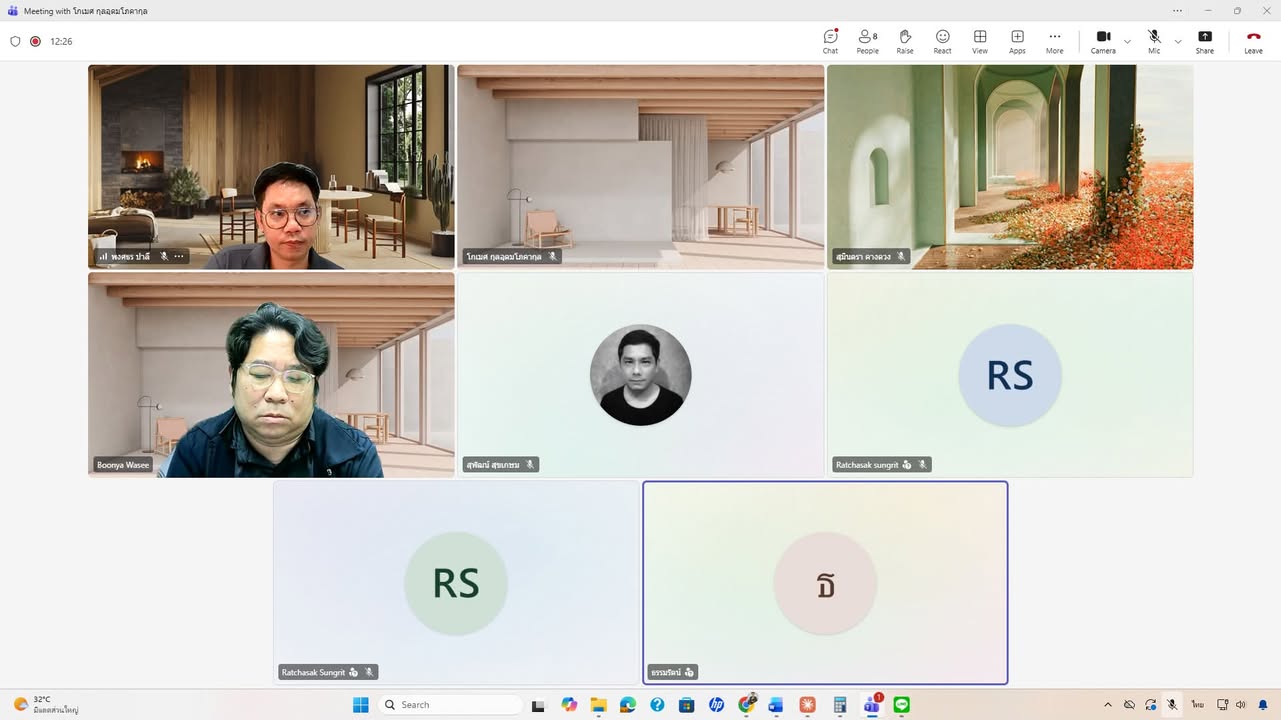Select Boonya Wasee video tile
1281x720 pixels.
click(x=271, y=375)
